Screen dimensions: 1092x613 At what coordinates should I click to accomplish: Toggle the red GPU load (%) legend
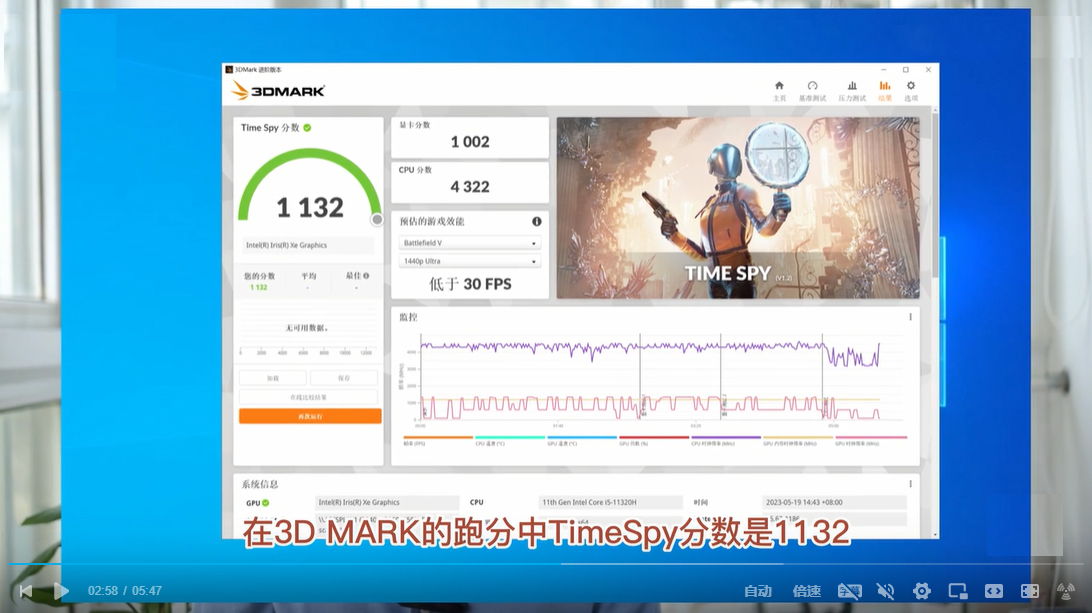654,440
